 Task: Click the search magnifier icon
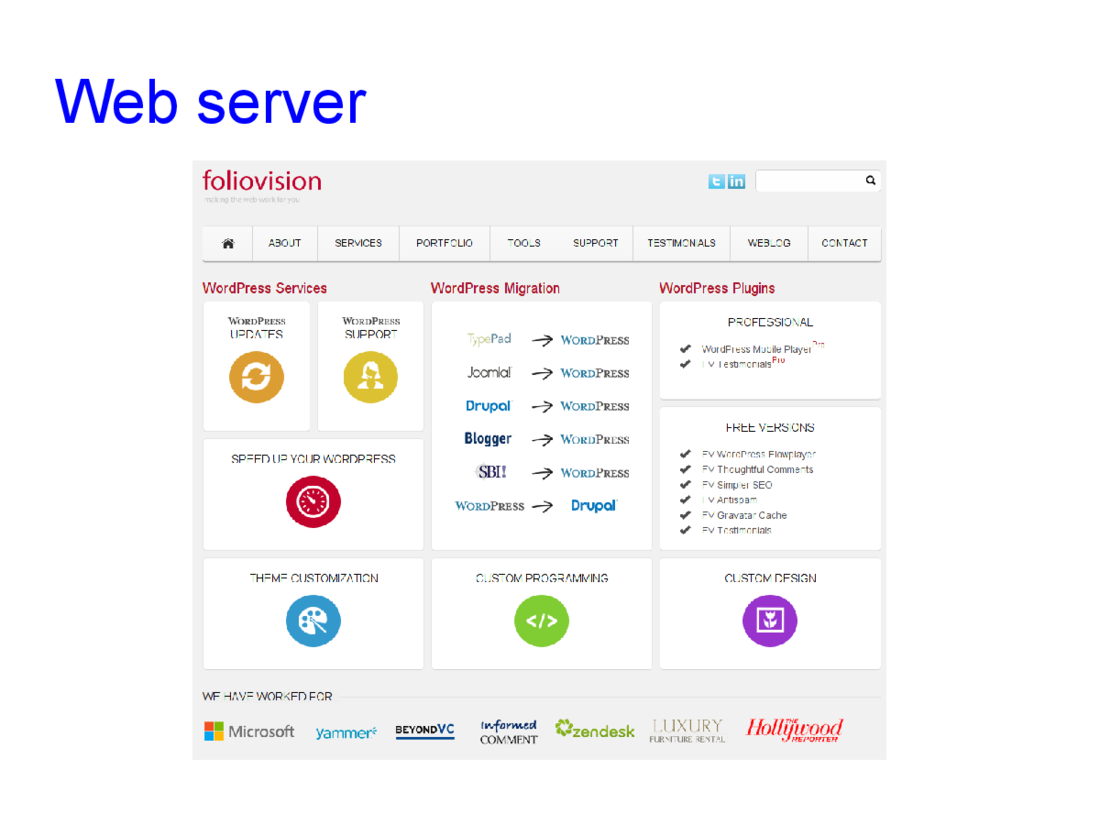point(871,180)
